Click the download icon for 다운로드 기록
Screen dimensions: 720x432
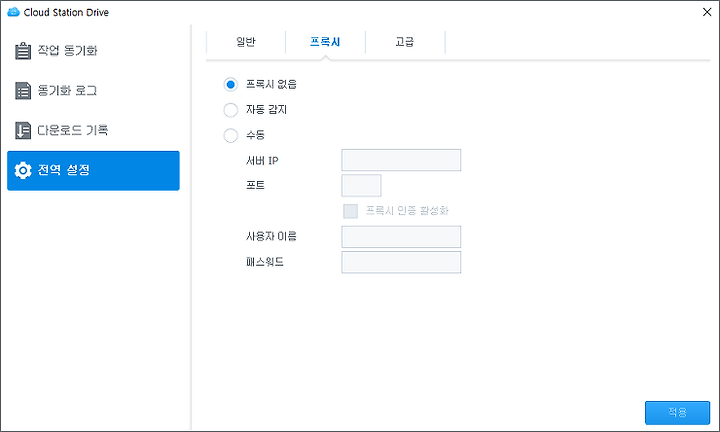click(x=23, y=131)
